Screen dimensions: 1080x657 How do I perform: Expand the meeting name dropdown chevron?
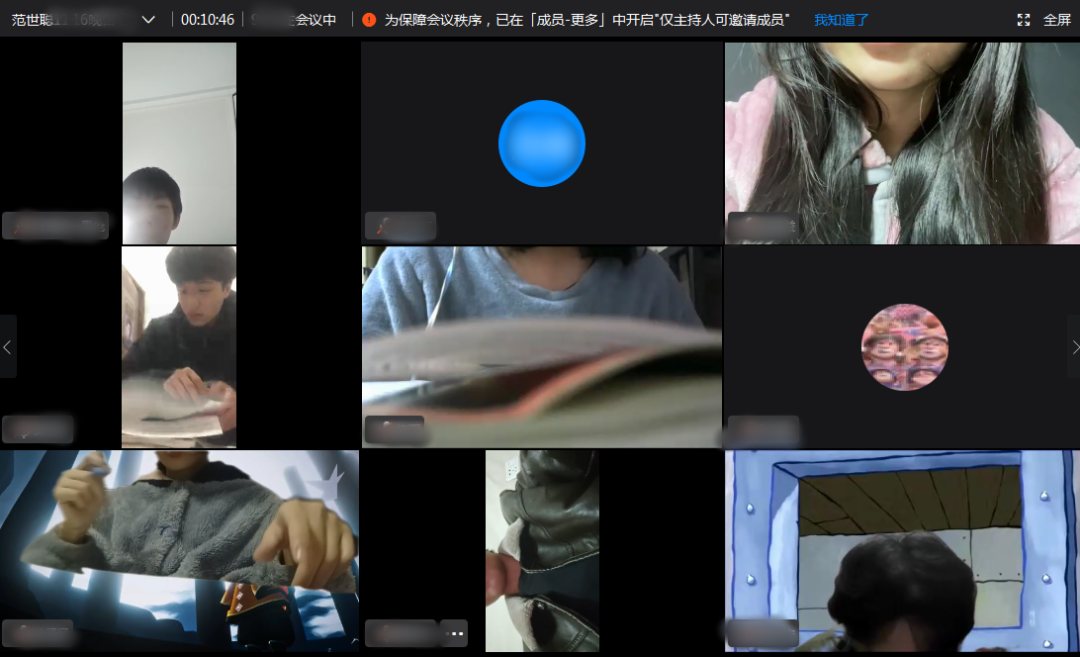[x=149, y=20]
